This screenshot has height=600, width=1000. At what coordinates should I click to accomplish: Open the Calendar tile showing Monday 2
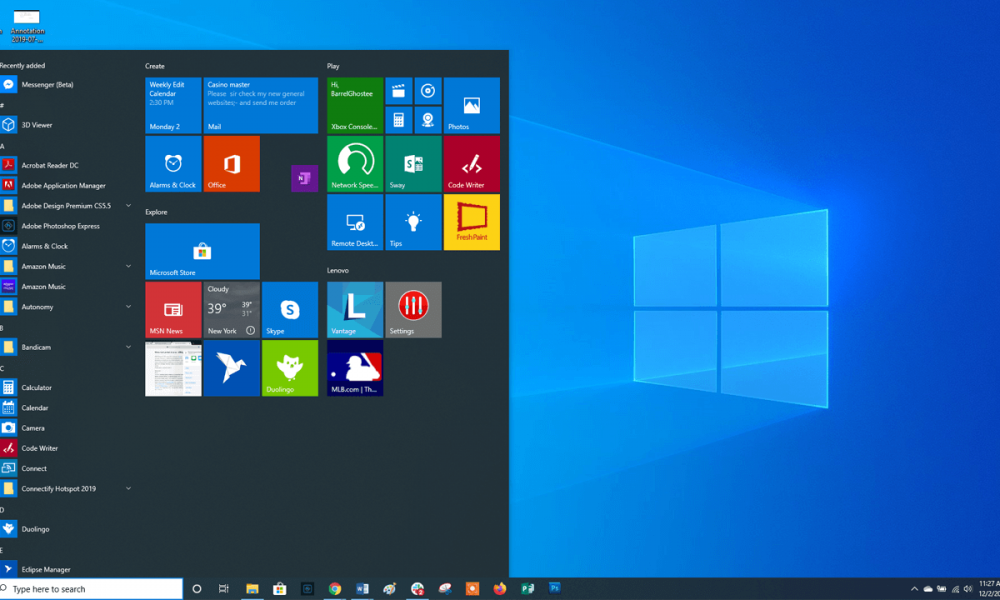[173, 105]
